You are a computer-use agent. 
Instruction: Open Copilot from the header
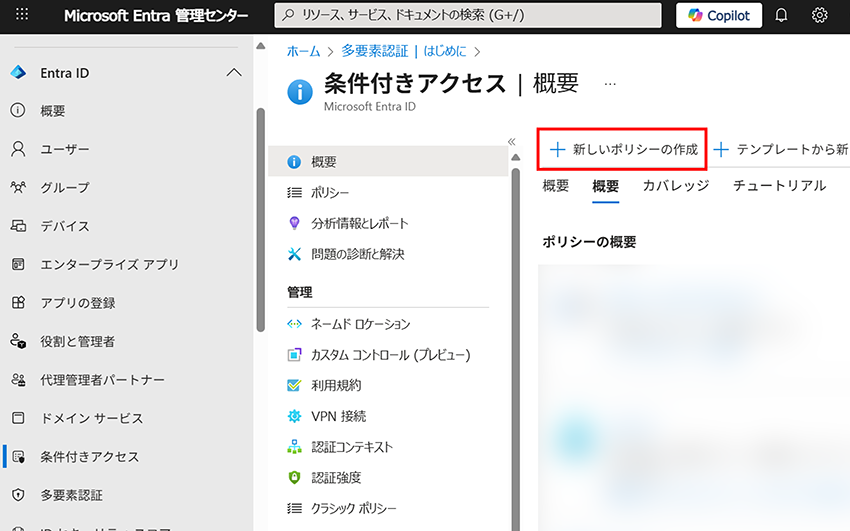coord(719,15)
